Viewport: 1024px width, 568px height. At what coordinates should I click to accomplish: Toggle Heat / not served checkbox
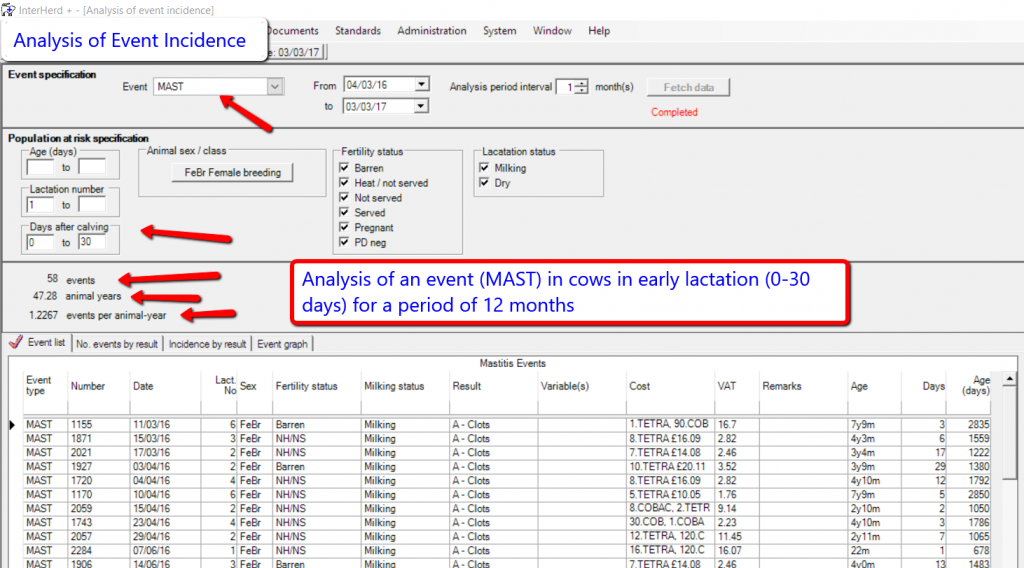pos(344,183)
